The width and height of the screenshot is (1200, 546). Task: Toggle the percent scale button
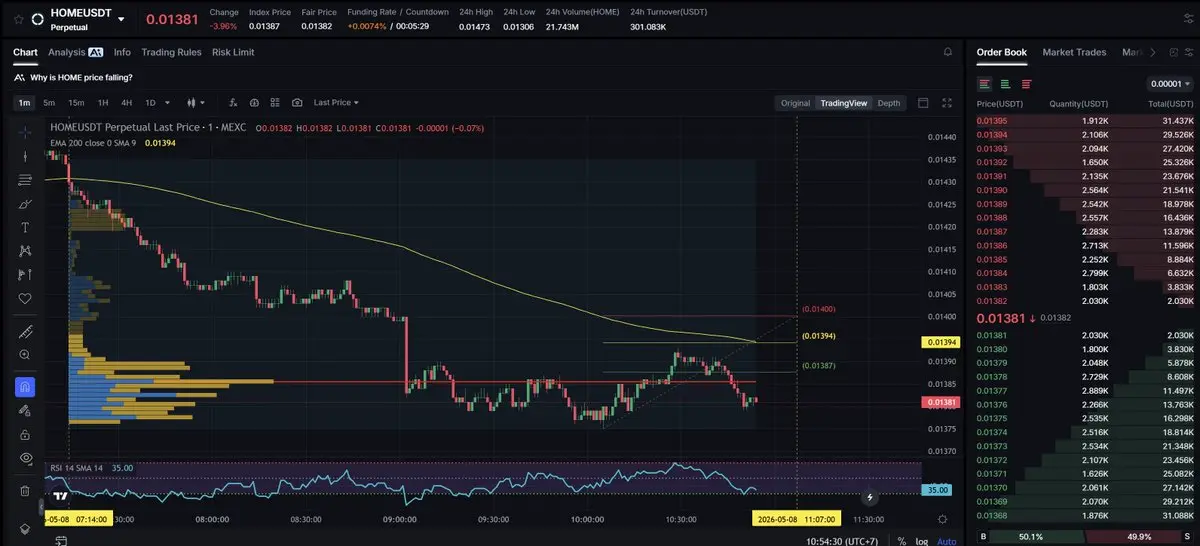point(902,540)
